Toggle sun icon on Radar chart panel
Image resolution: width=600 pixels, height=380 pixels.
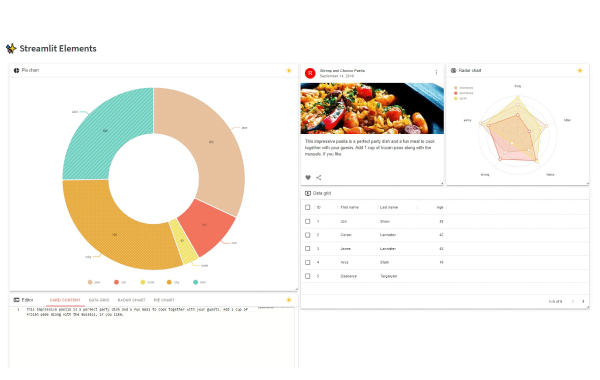[580, 70]
